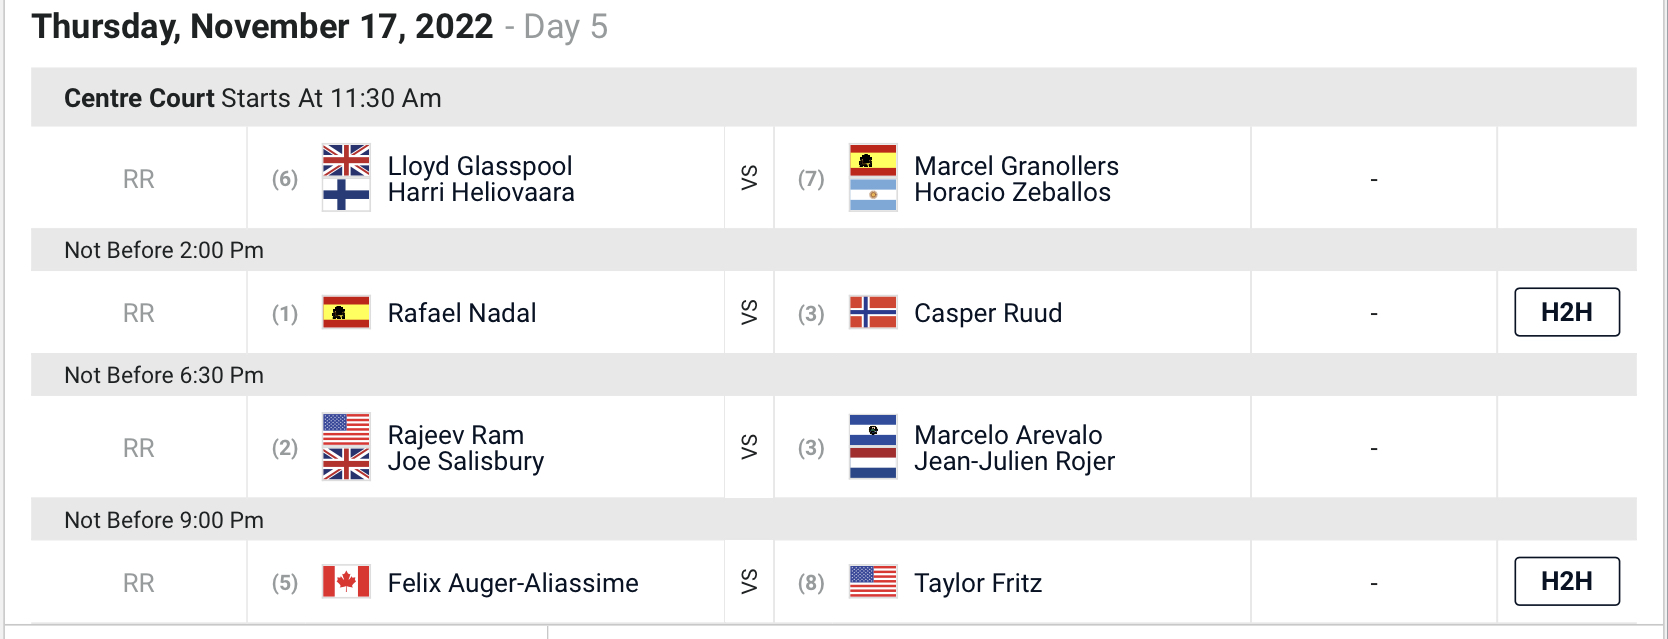The width and height of the screenshot is (1668, 639).
Task: Go to Felix Auger-Aliassime's profile
Action: tap(513, 583)
